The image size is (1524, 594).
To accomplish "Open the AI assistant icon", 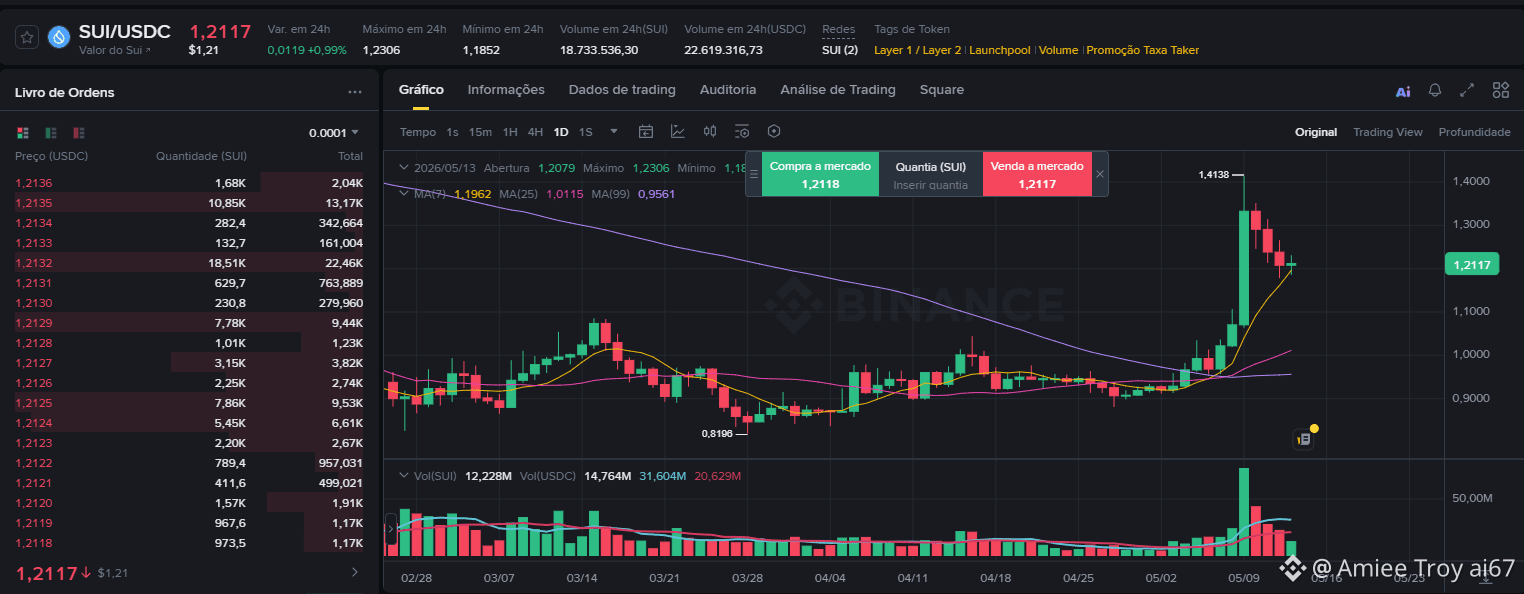I will coord(1403,91).
